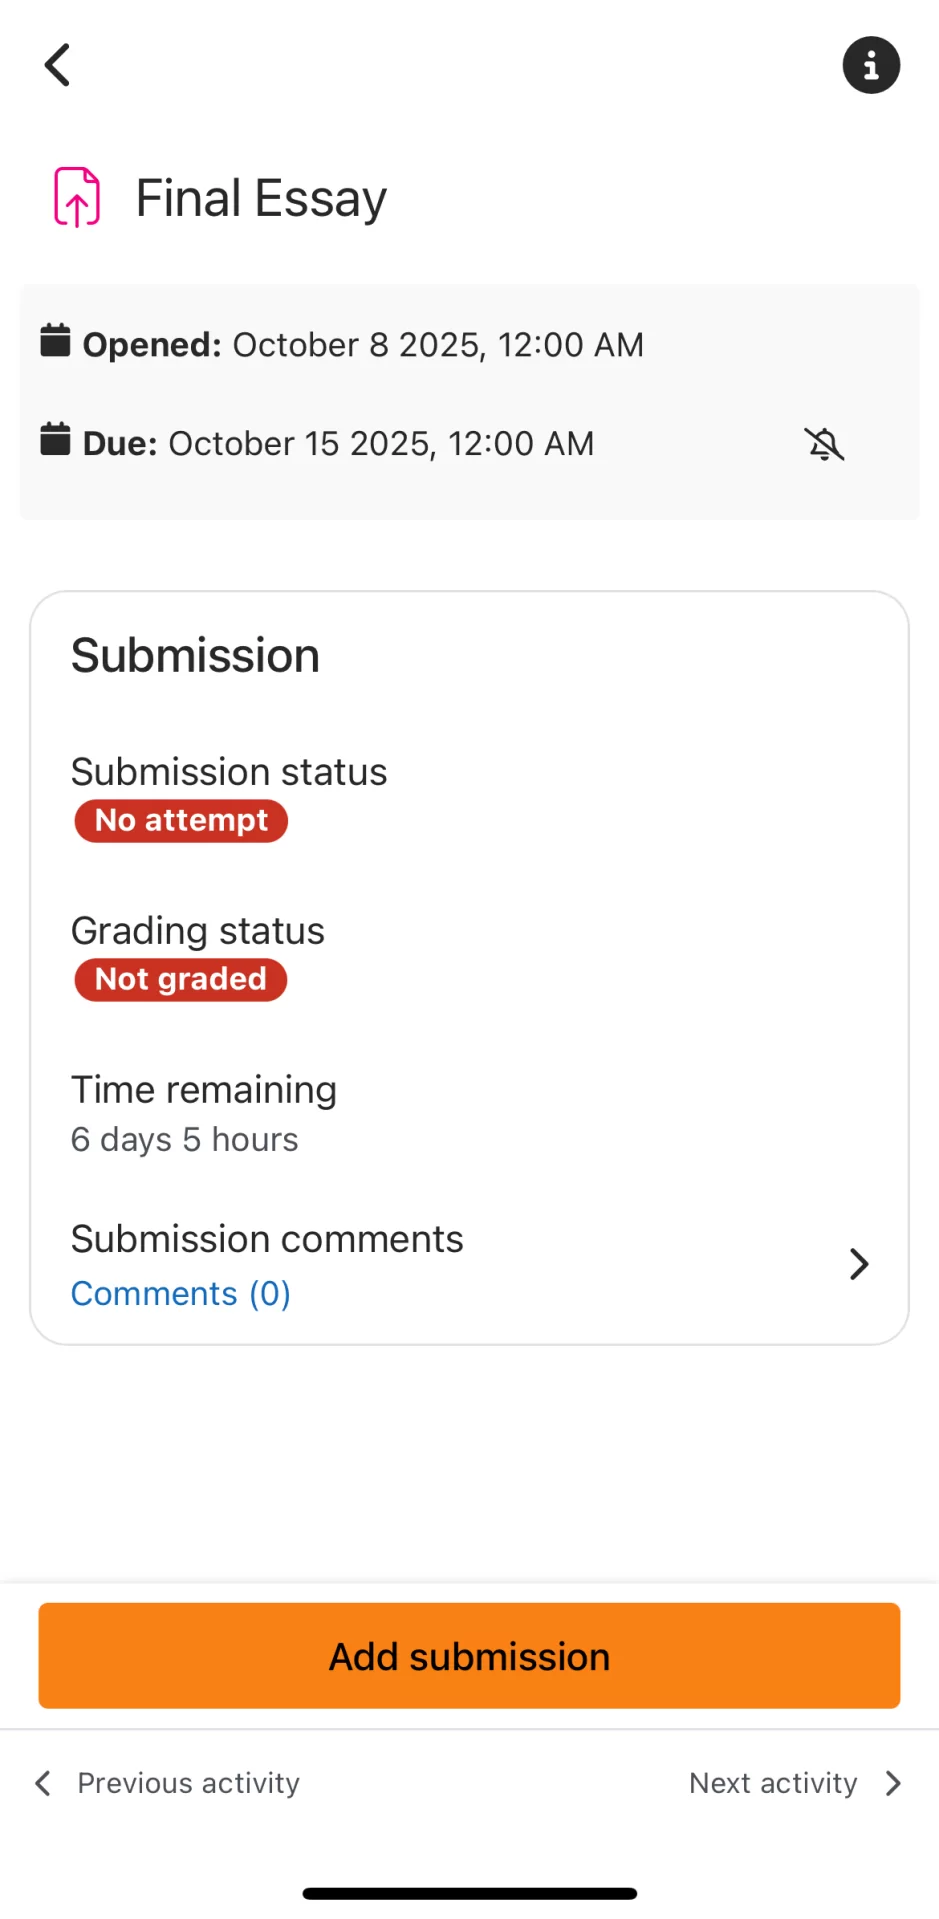Viewport: 939px width, 1919px height.
Task: Click the previous activity left chevron
Action: (43, 1783)
